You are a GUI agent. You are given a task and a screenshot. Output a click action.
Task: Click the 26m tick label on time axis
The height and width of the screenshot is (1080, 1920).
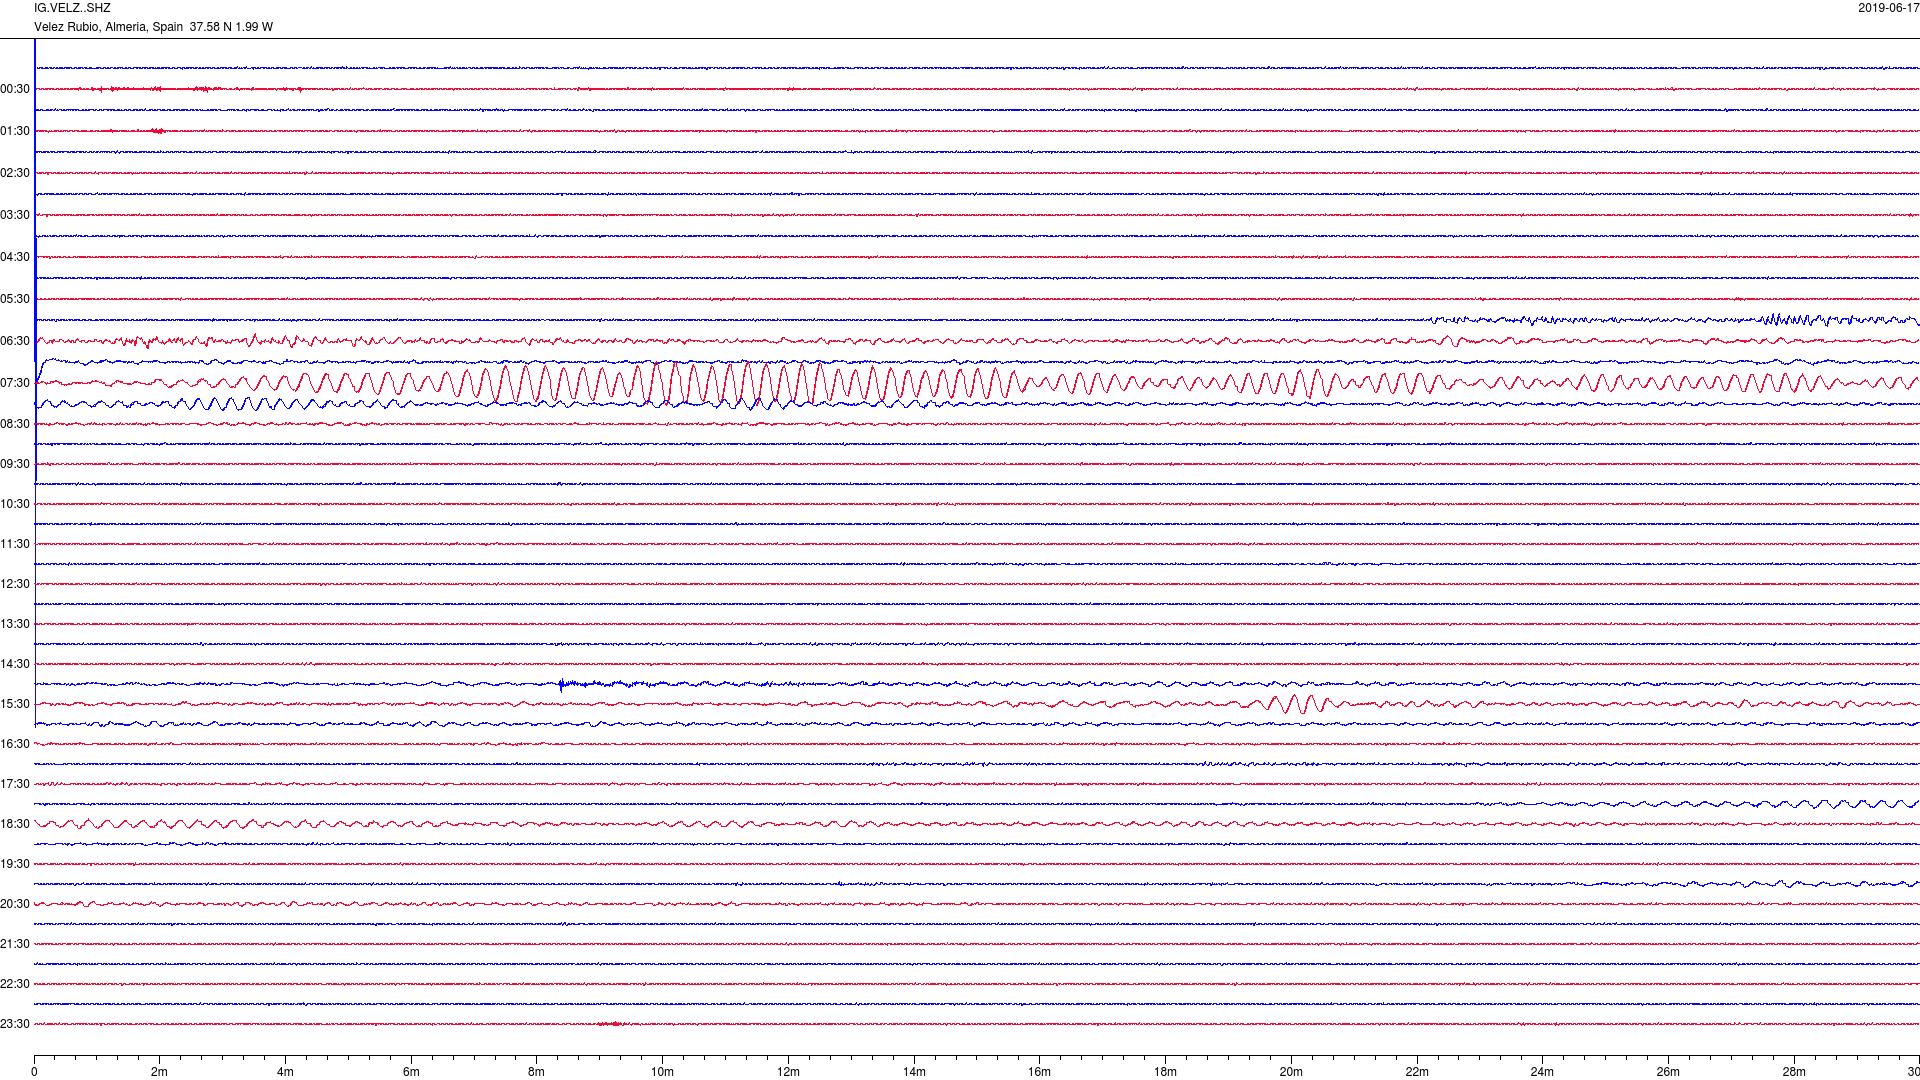click(x=1668, y=1072)
